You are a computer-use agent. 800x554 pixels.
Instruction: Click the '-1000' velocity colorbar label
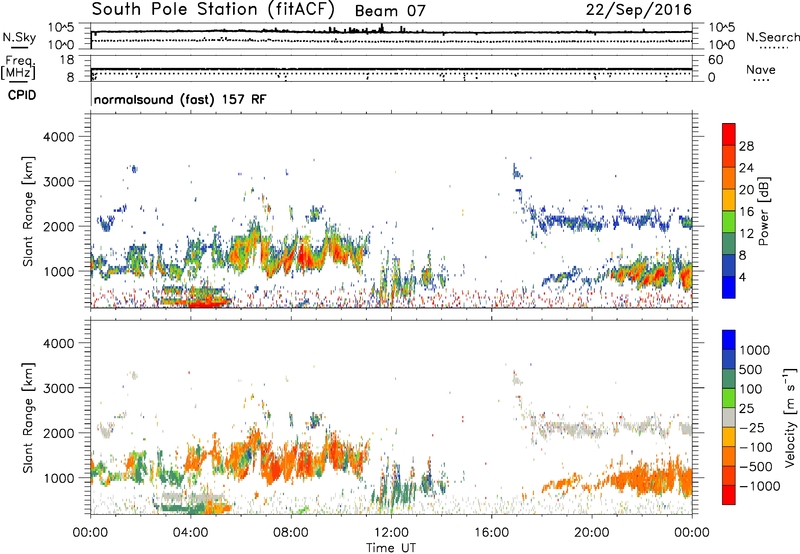pos(759,486)
